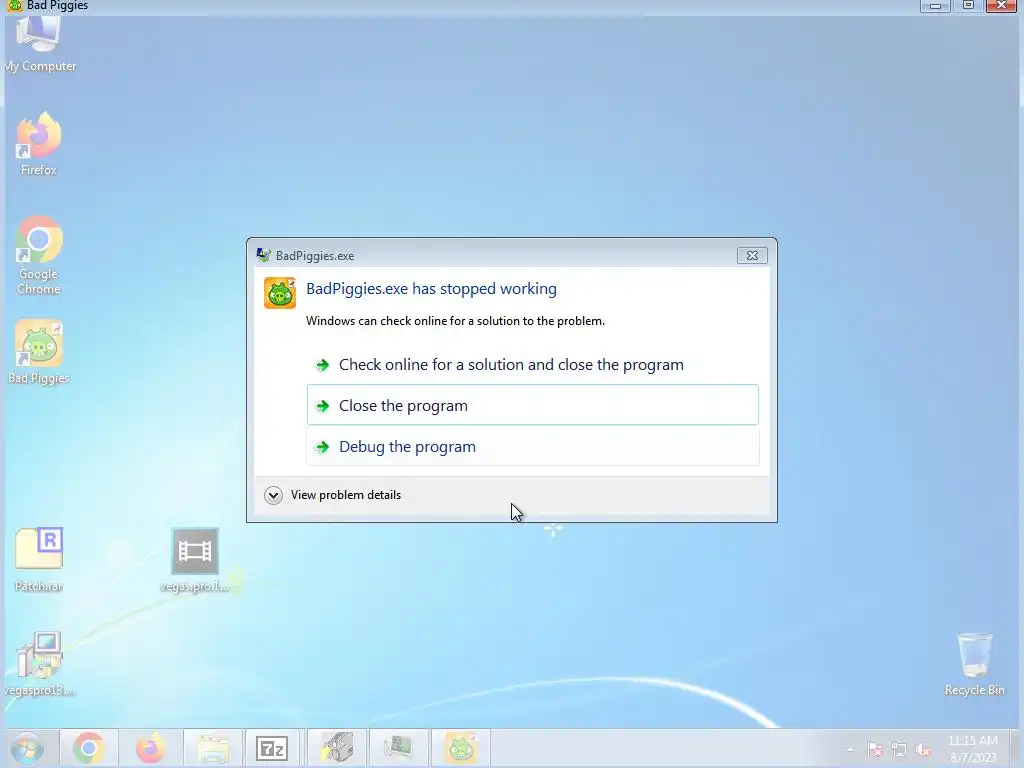Click the Bad Piggies icon in the error dialog

coord(280,293)
